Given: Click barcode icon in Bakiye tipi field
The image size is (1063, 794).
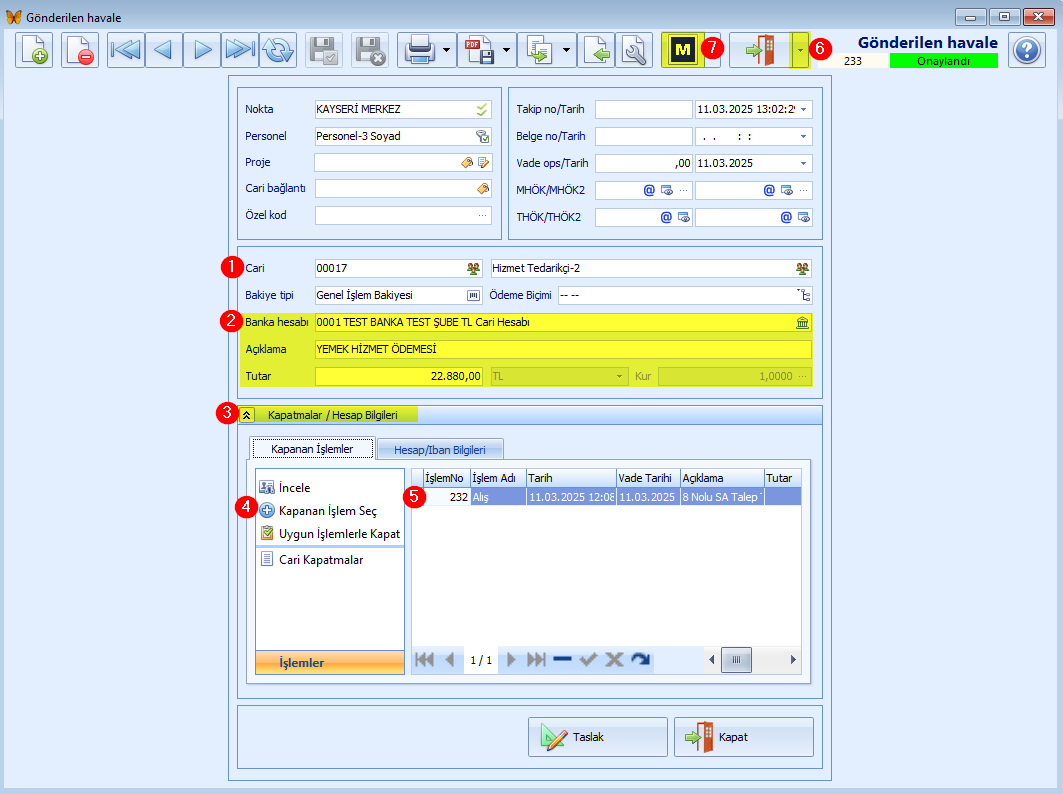Looking at the screenshot, I should 473,296.
